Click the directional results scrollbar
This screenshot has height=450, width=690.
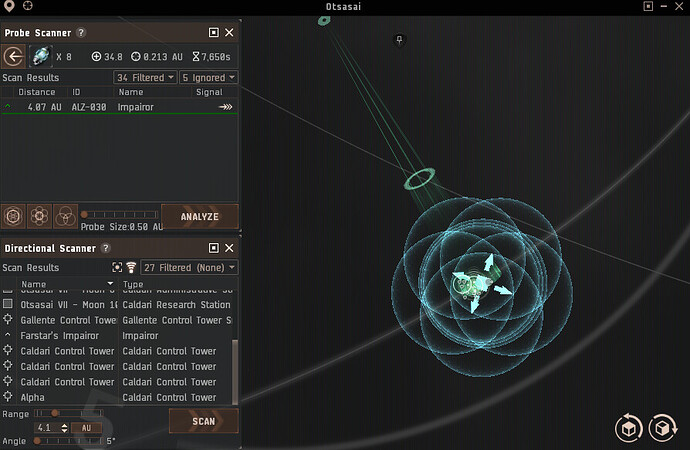coord(235,372)
